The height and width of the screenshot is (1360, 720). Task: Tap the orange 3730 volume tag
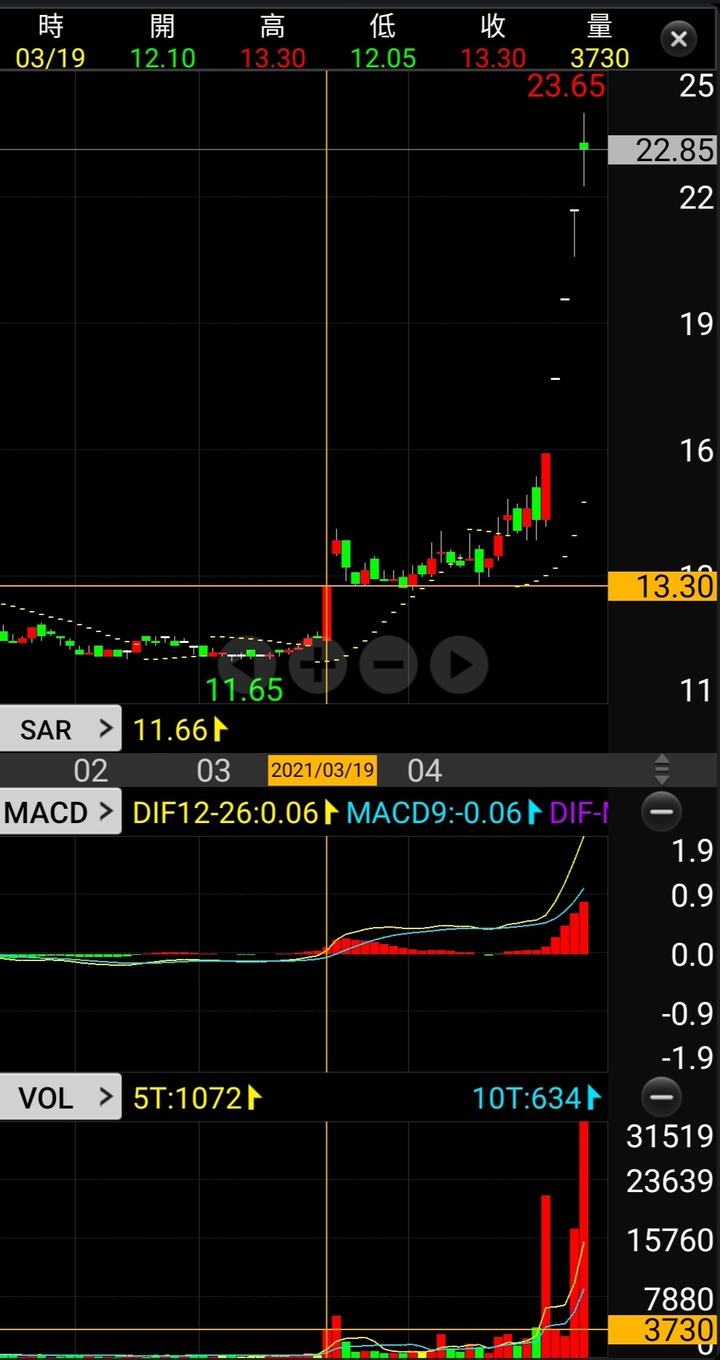click(x=664, y=1330)
